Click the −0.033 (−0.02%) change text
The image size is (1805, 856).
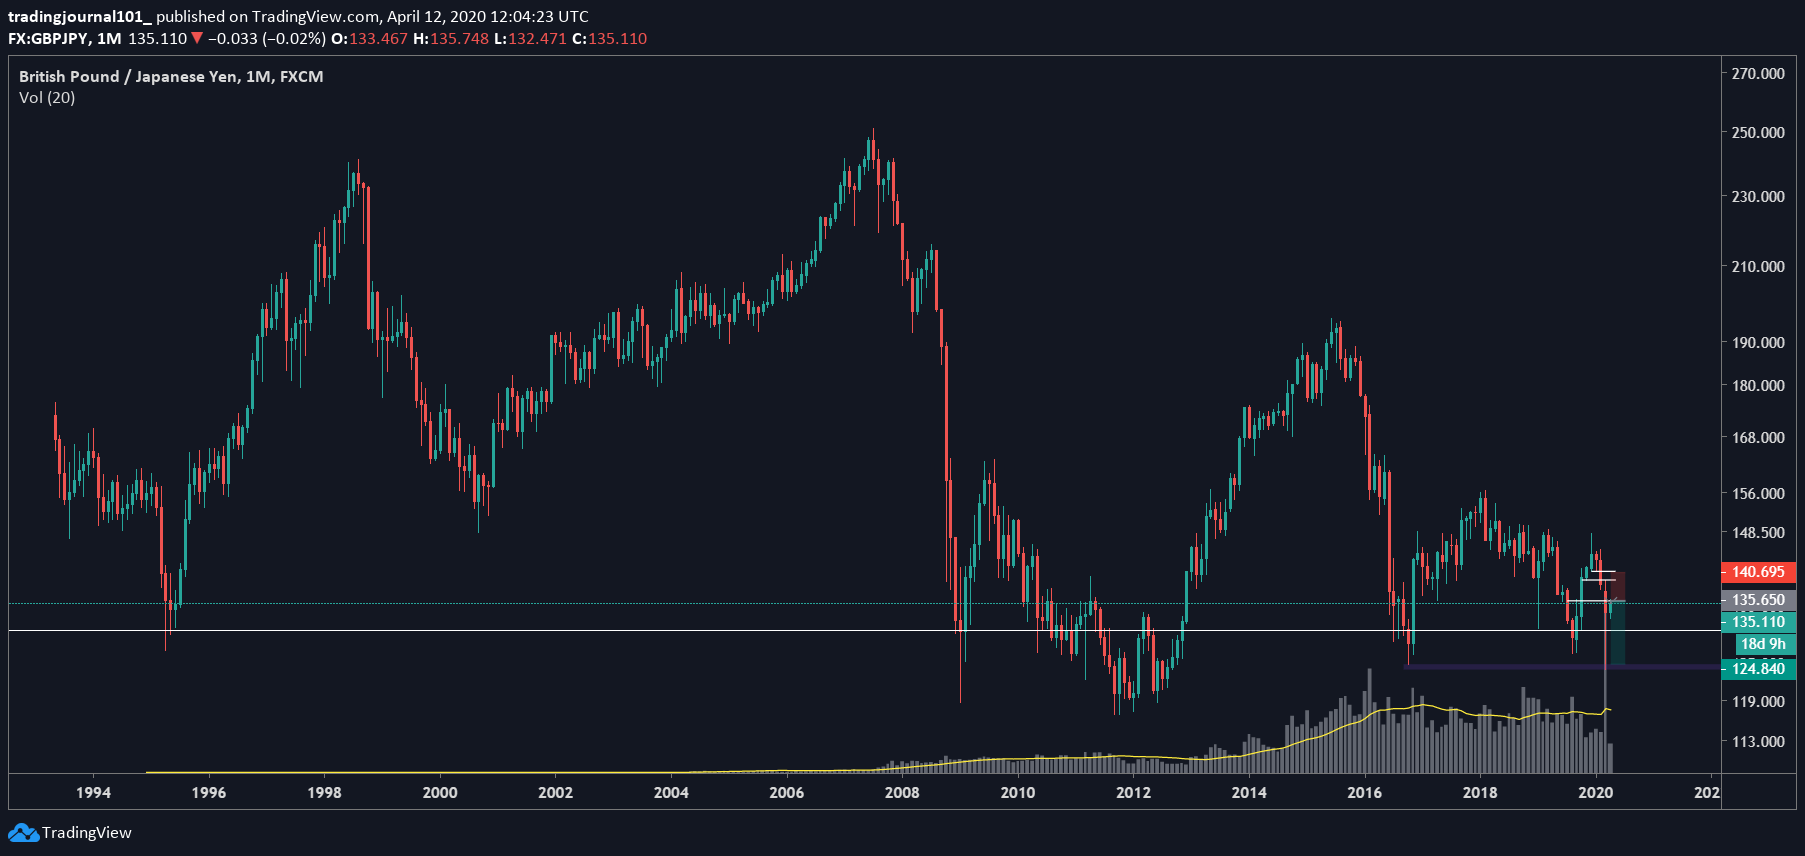266,38
